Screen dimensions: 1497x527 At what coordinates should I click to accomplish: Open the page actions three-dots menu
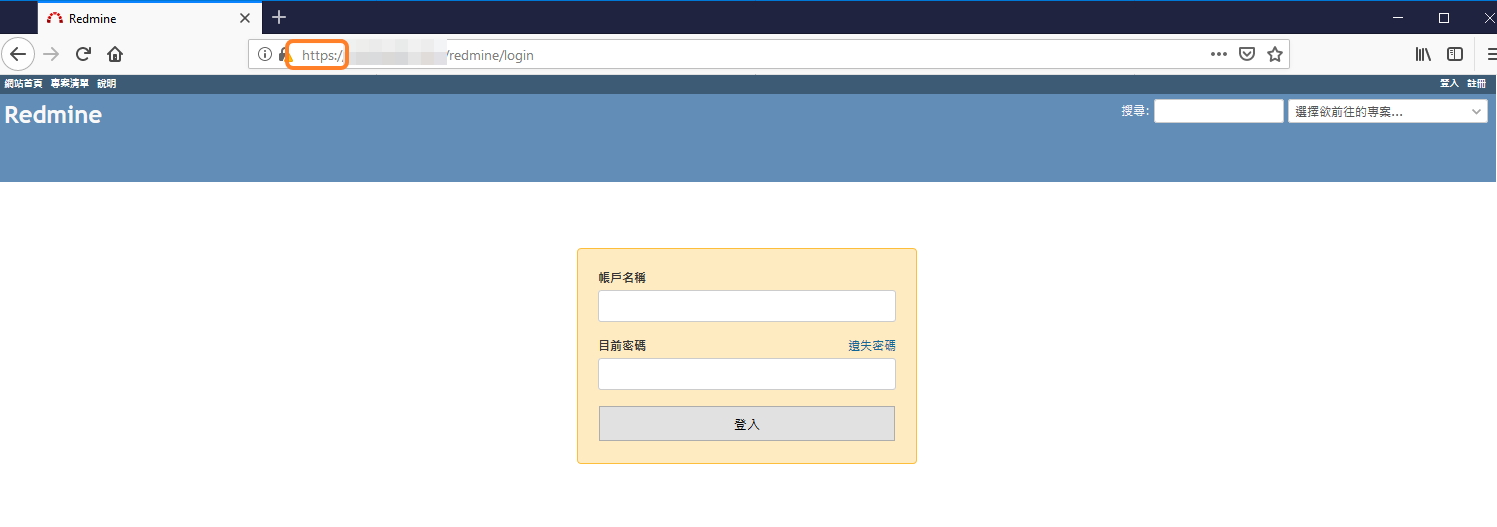coord(1218,54)
